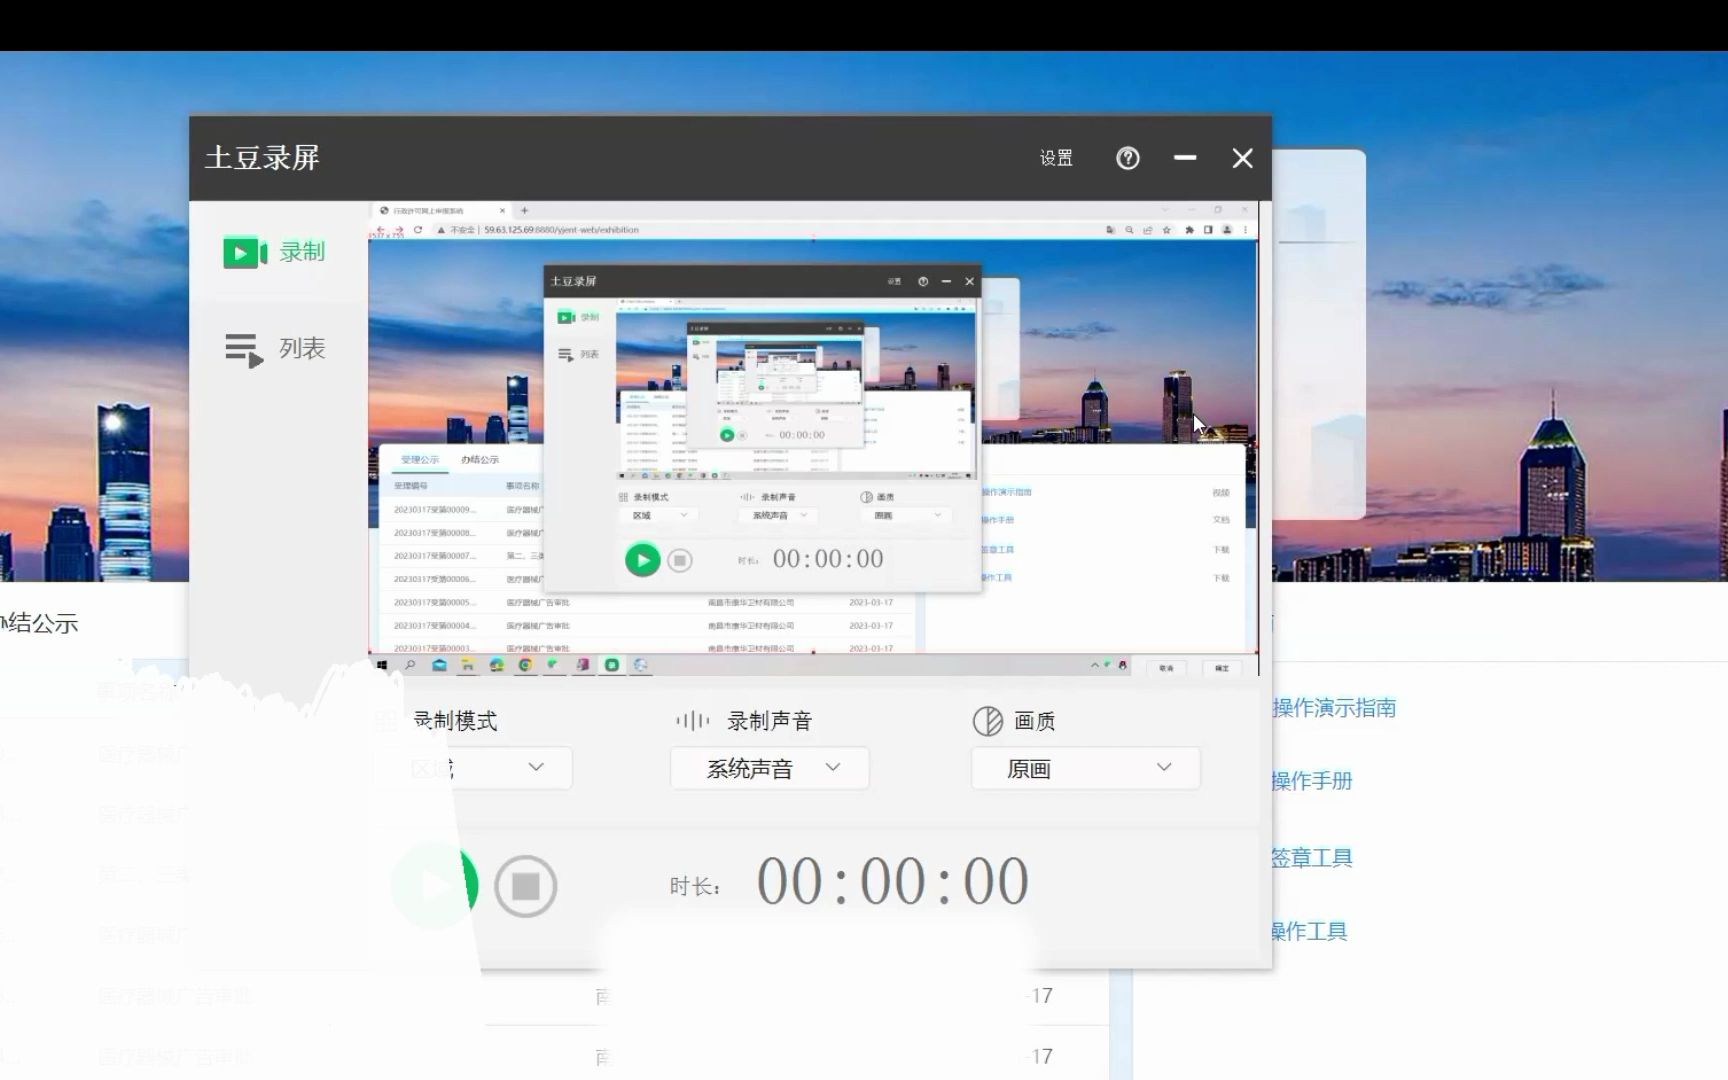1728x1080 pixels.
Task: Open 设置 in the 土豆录屏 title bar
Action: [x=1056, y=158]
